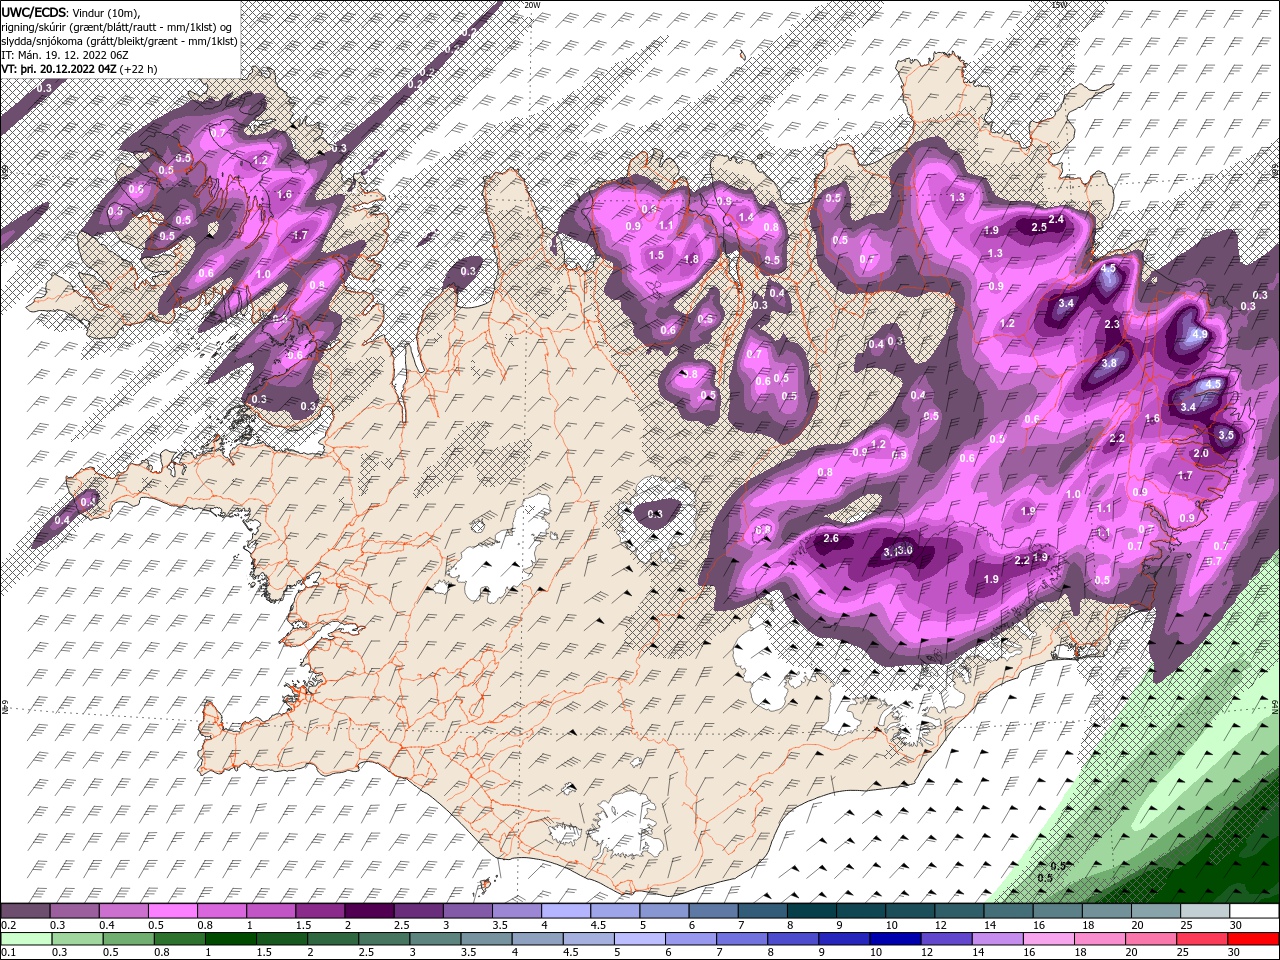Pick the crimson 25–30 rain scale swatch
Viewport: 1280px width, 960px height.
[1202, 939]
